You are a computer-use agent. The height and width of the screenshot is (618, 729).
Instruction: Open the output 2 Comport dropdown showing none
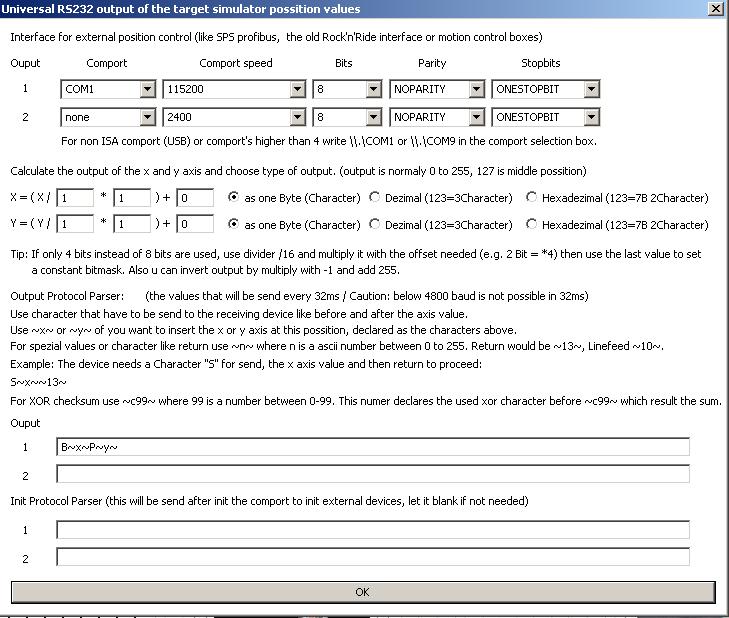click(x=108, y=117)
